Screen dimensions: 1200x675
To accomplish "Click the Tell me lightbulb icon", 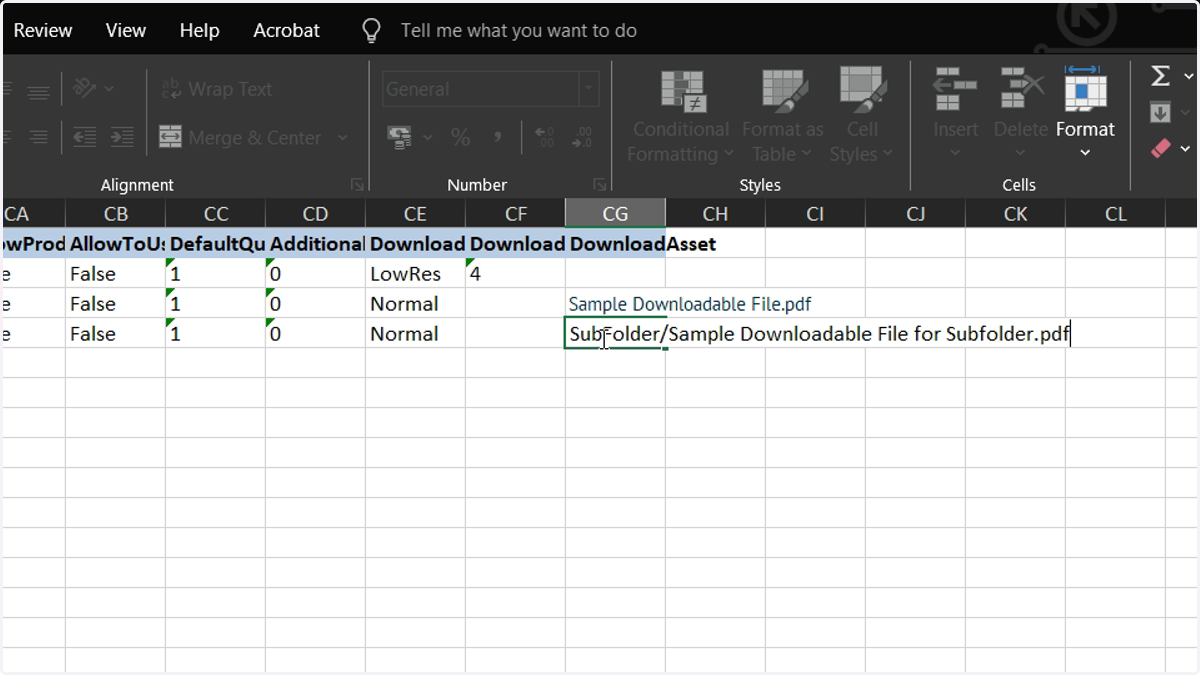I will pyautogui.click(x=371, y=31).
